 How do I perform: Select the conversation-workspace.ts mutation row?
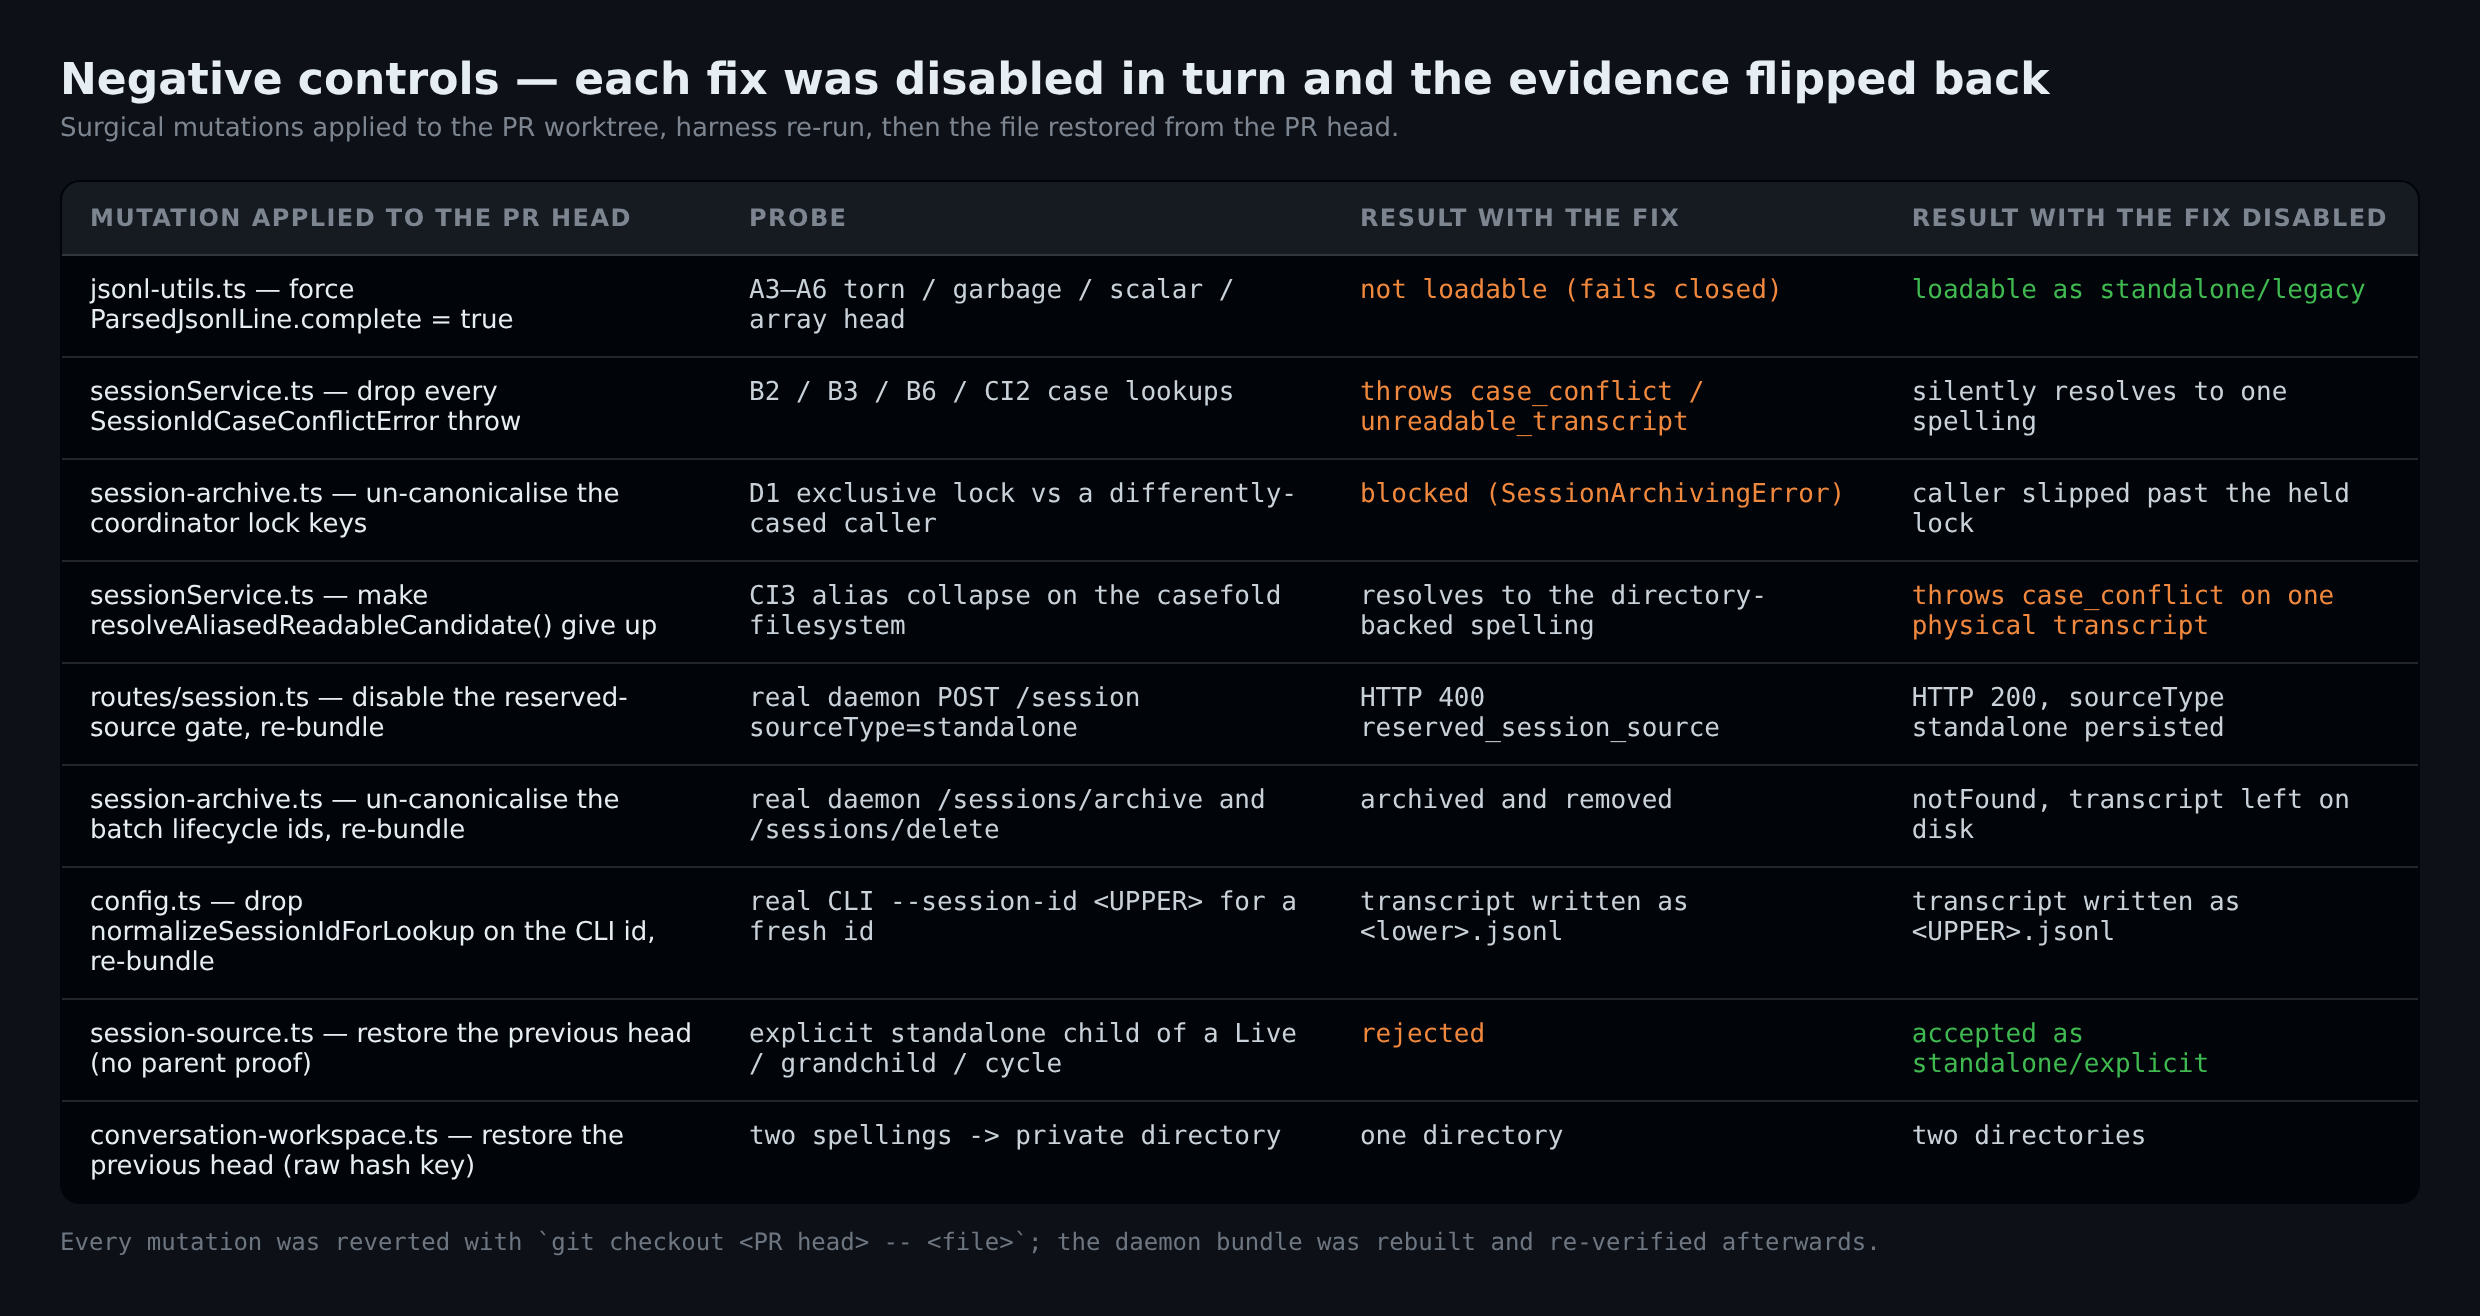click(x=1240, y=1151)
